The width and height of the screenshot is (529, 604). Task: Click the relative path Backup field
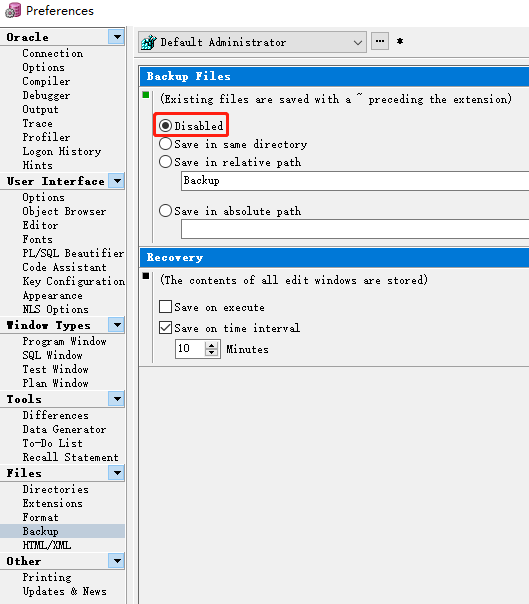coord(355,181)
